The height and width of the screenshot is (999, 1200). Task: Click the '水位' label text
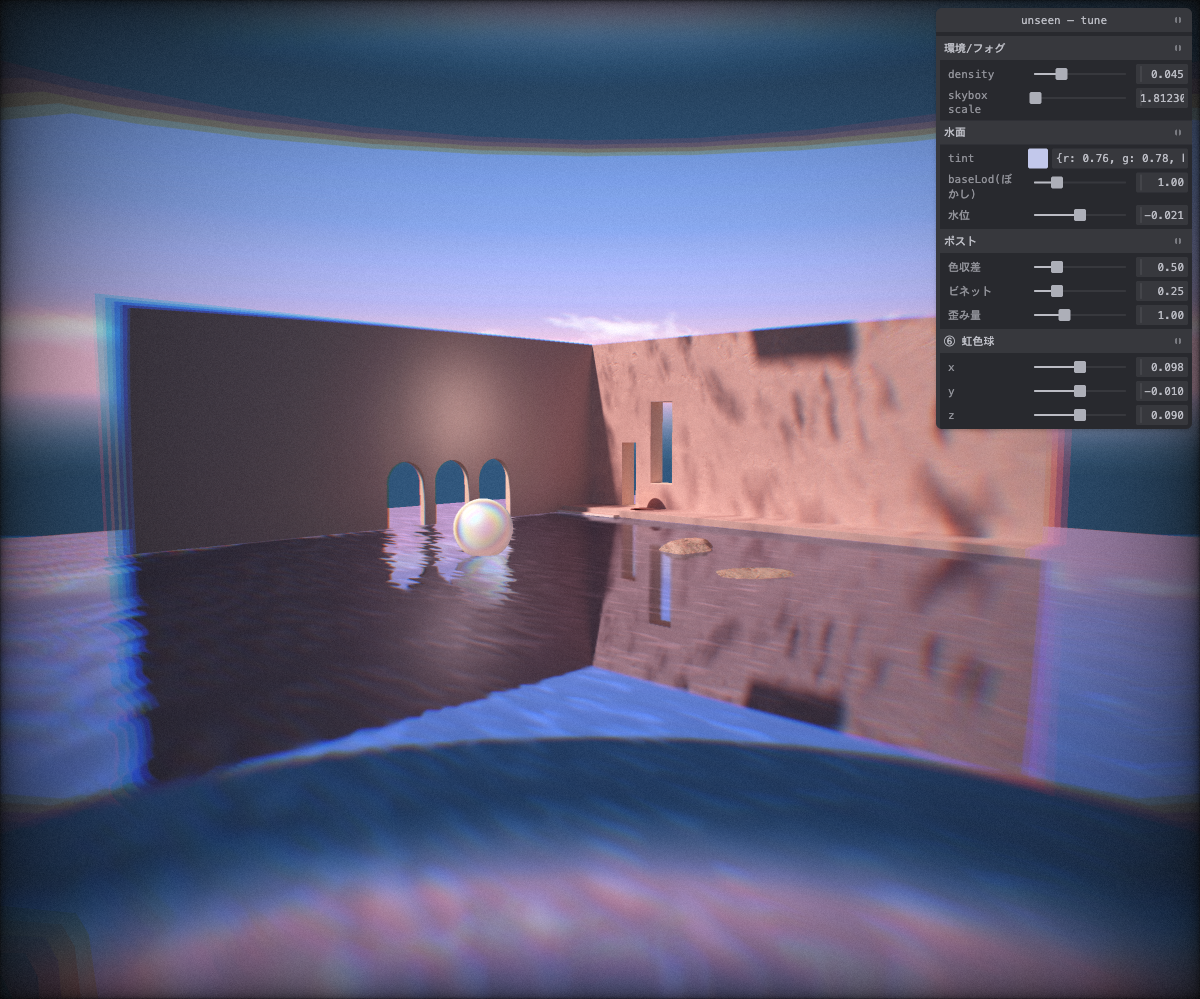pos(959,215)
